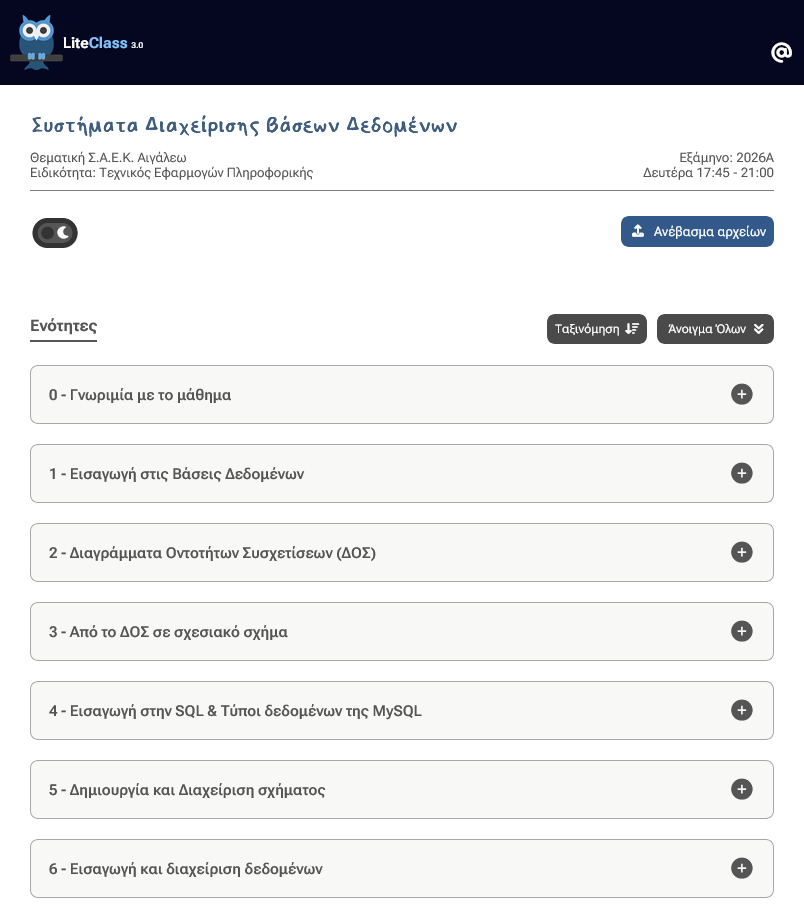
Task: Click the LiteClass owl logo
Action: coord(37,42)
